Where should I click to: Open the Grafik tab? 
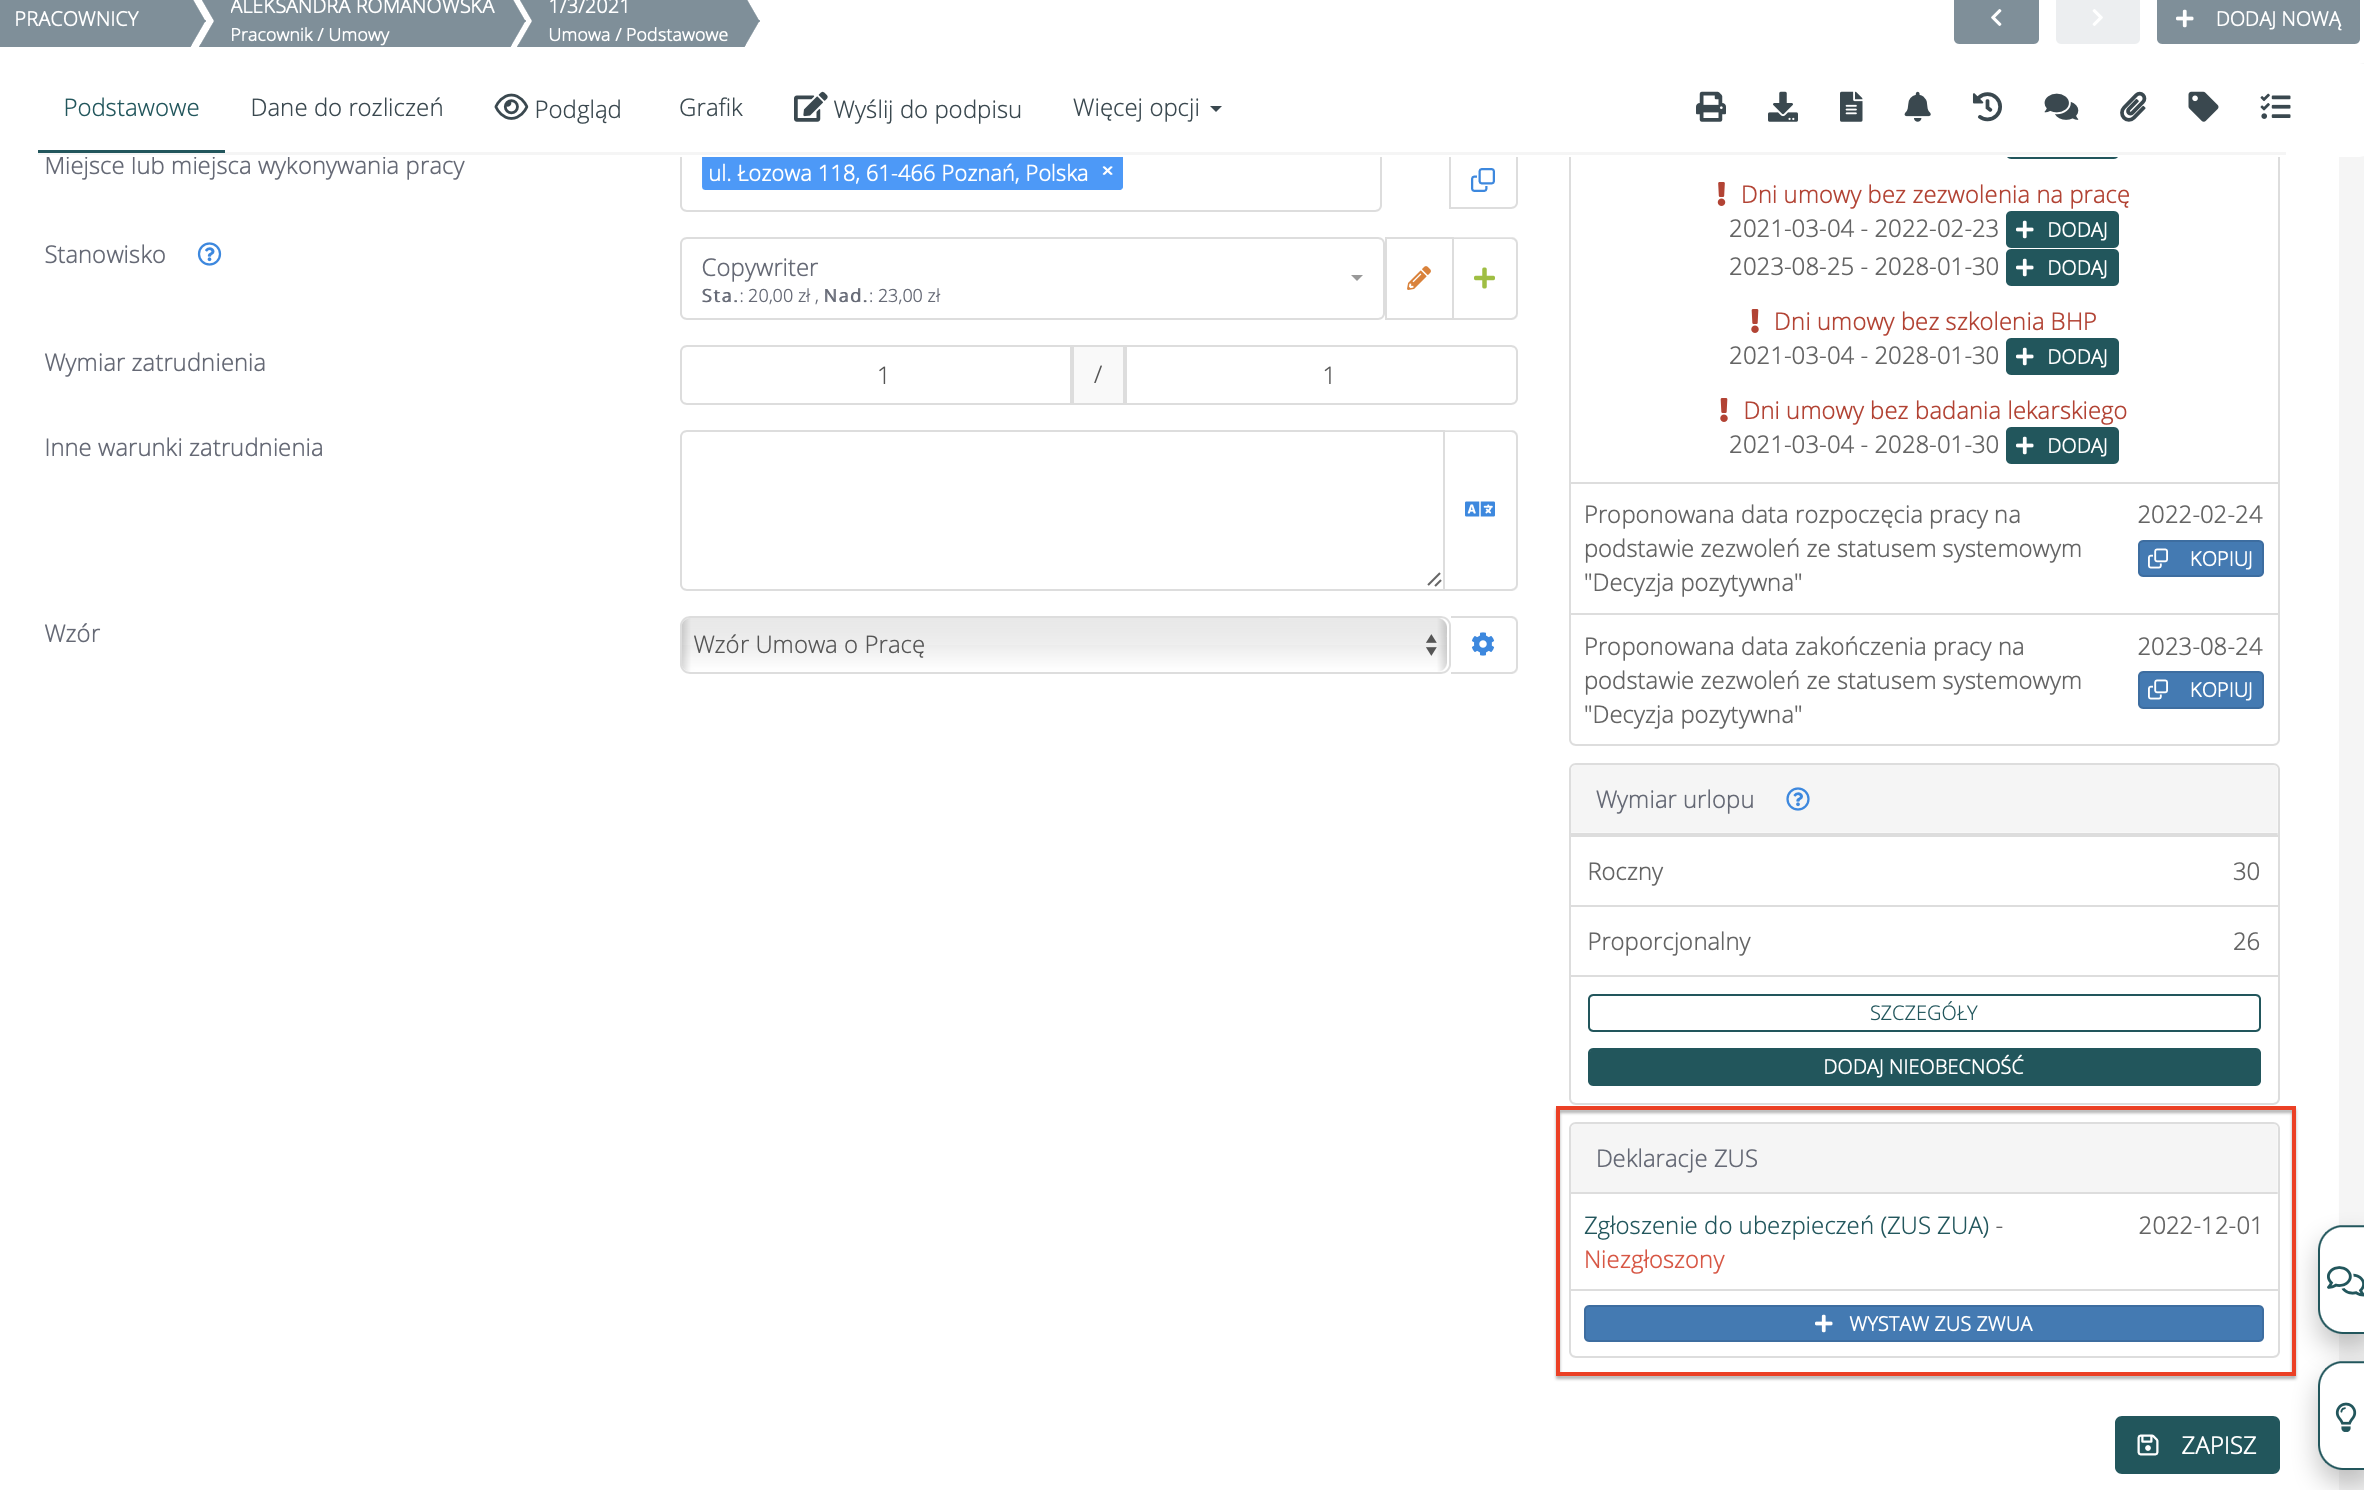710,108
